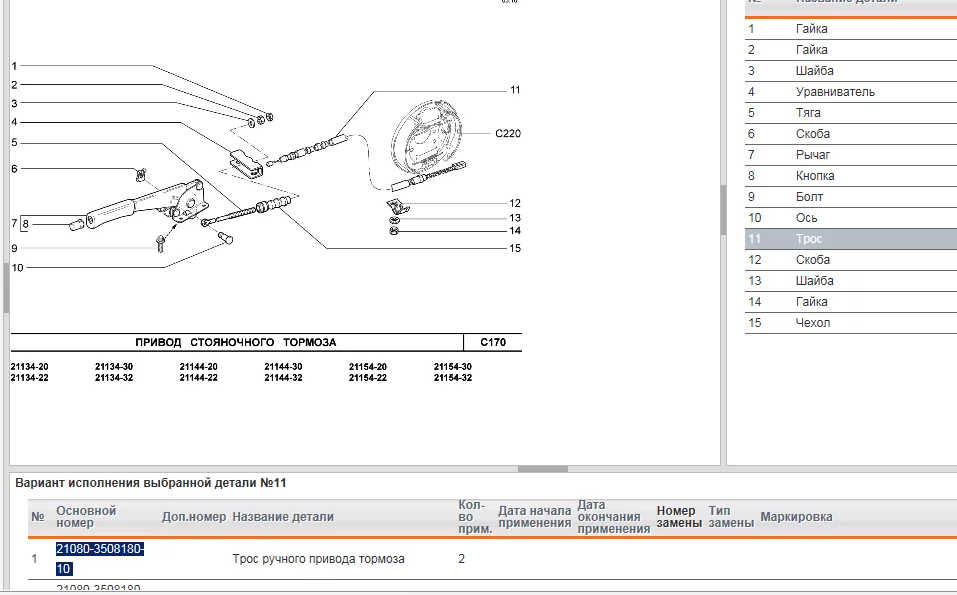
Task: Click callout number 12 in diagram
Action: [x=515, y=203]
